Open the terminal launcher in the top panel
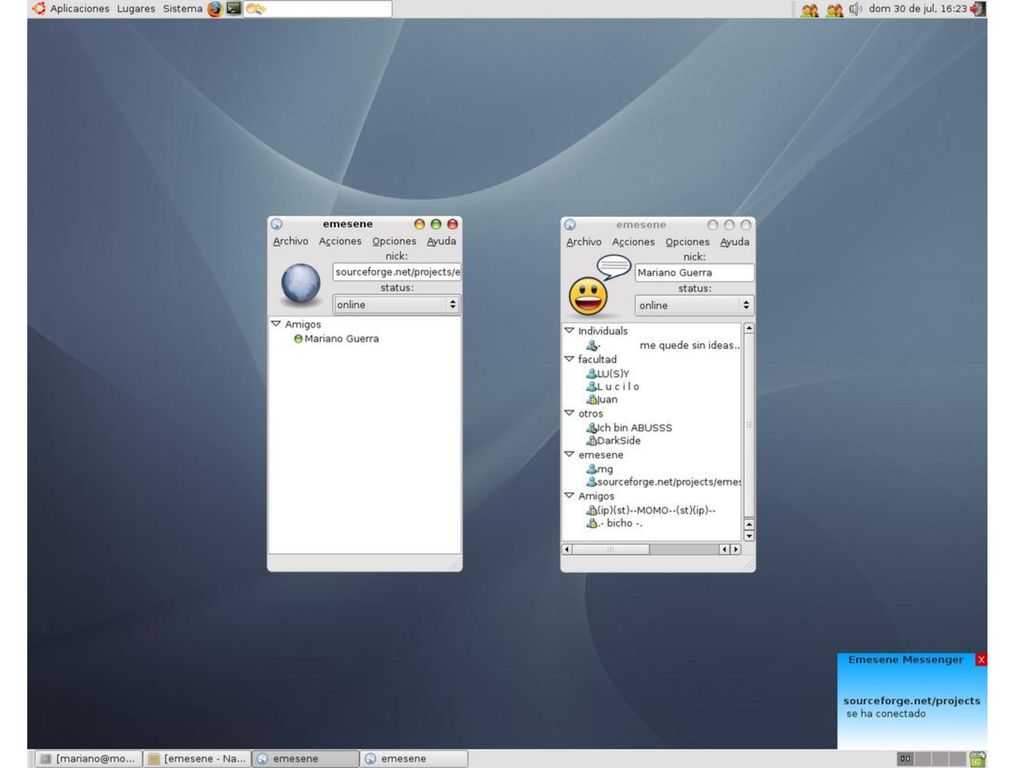Image resolution: width=1024 pixels, height=768 pixels. click(234, 8)
